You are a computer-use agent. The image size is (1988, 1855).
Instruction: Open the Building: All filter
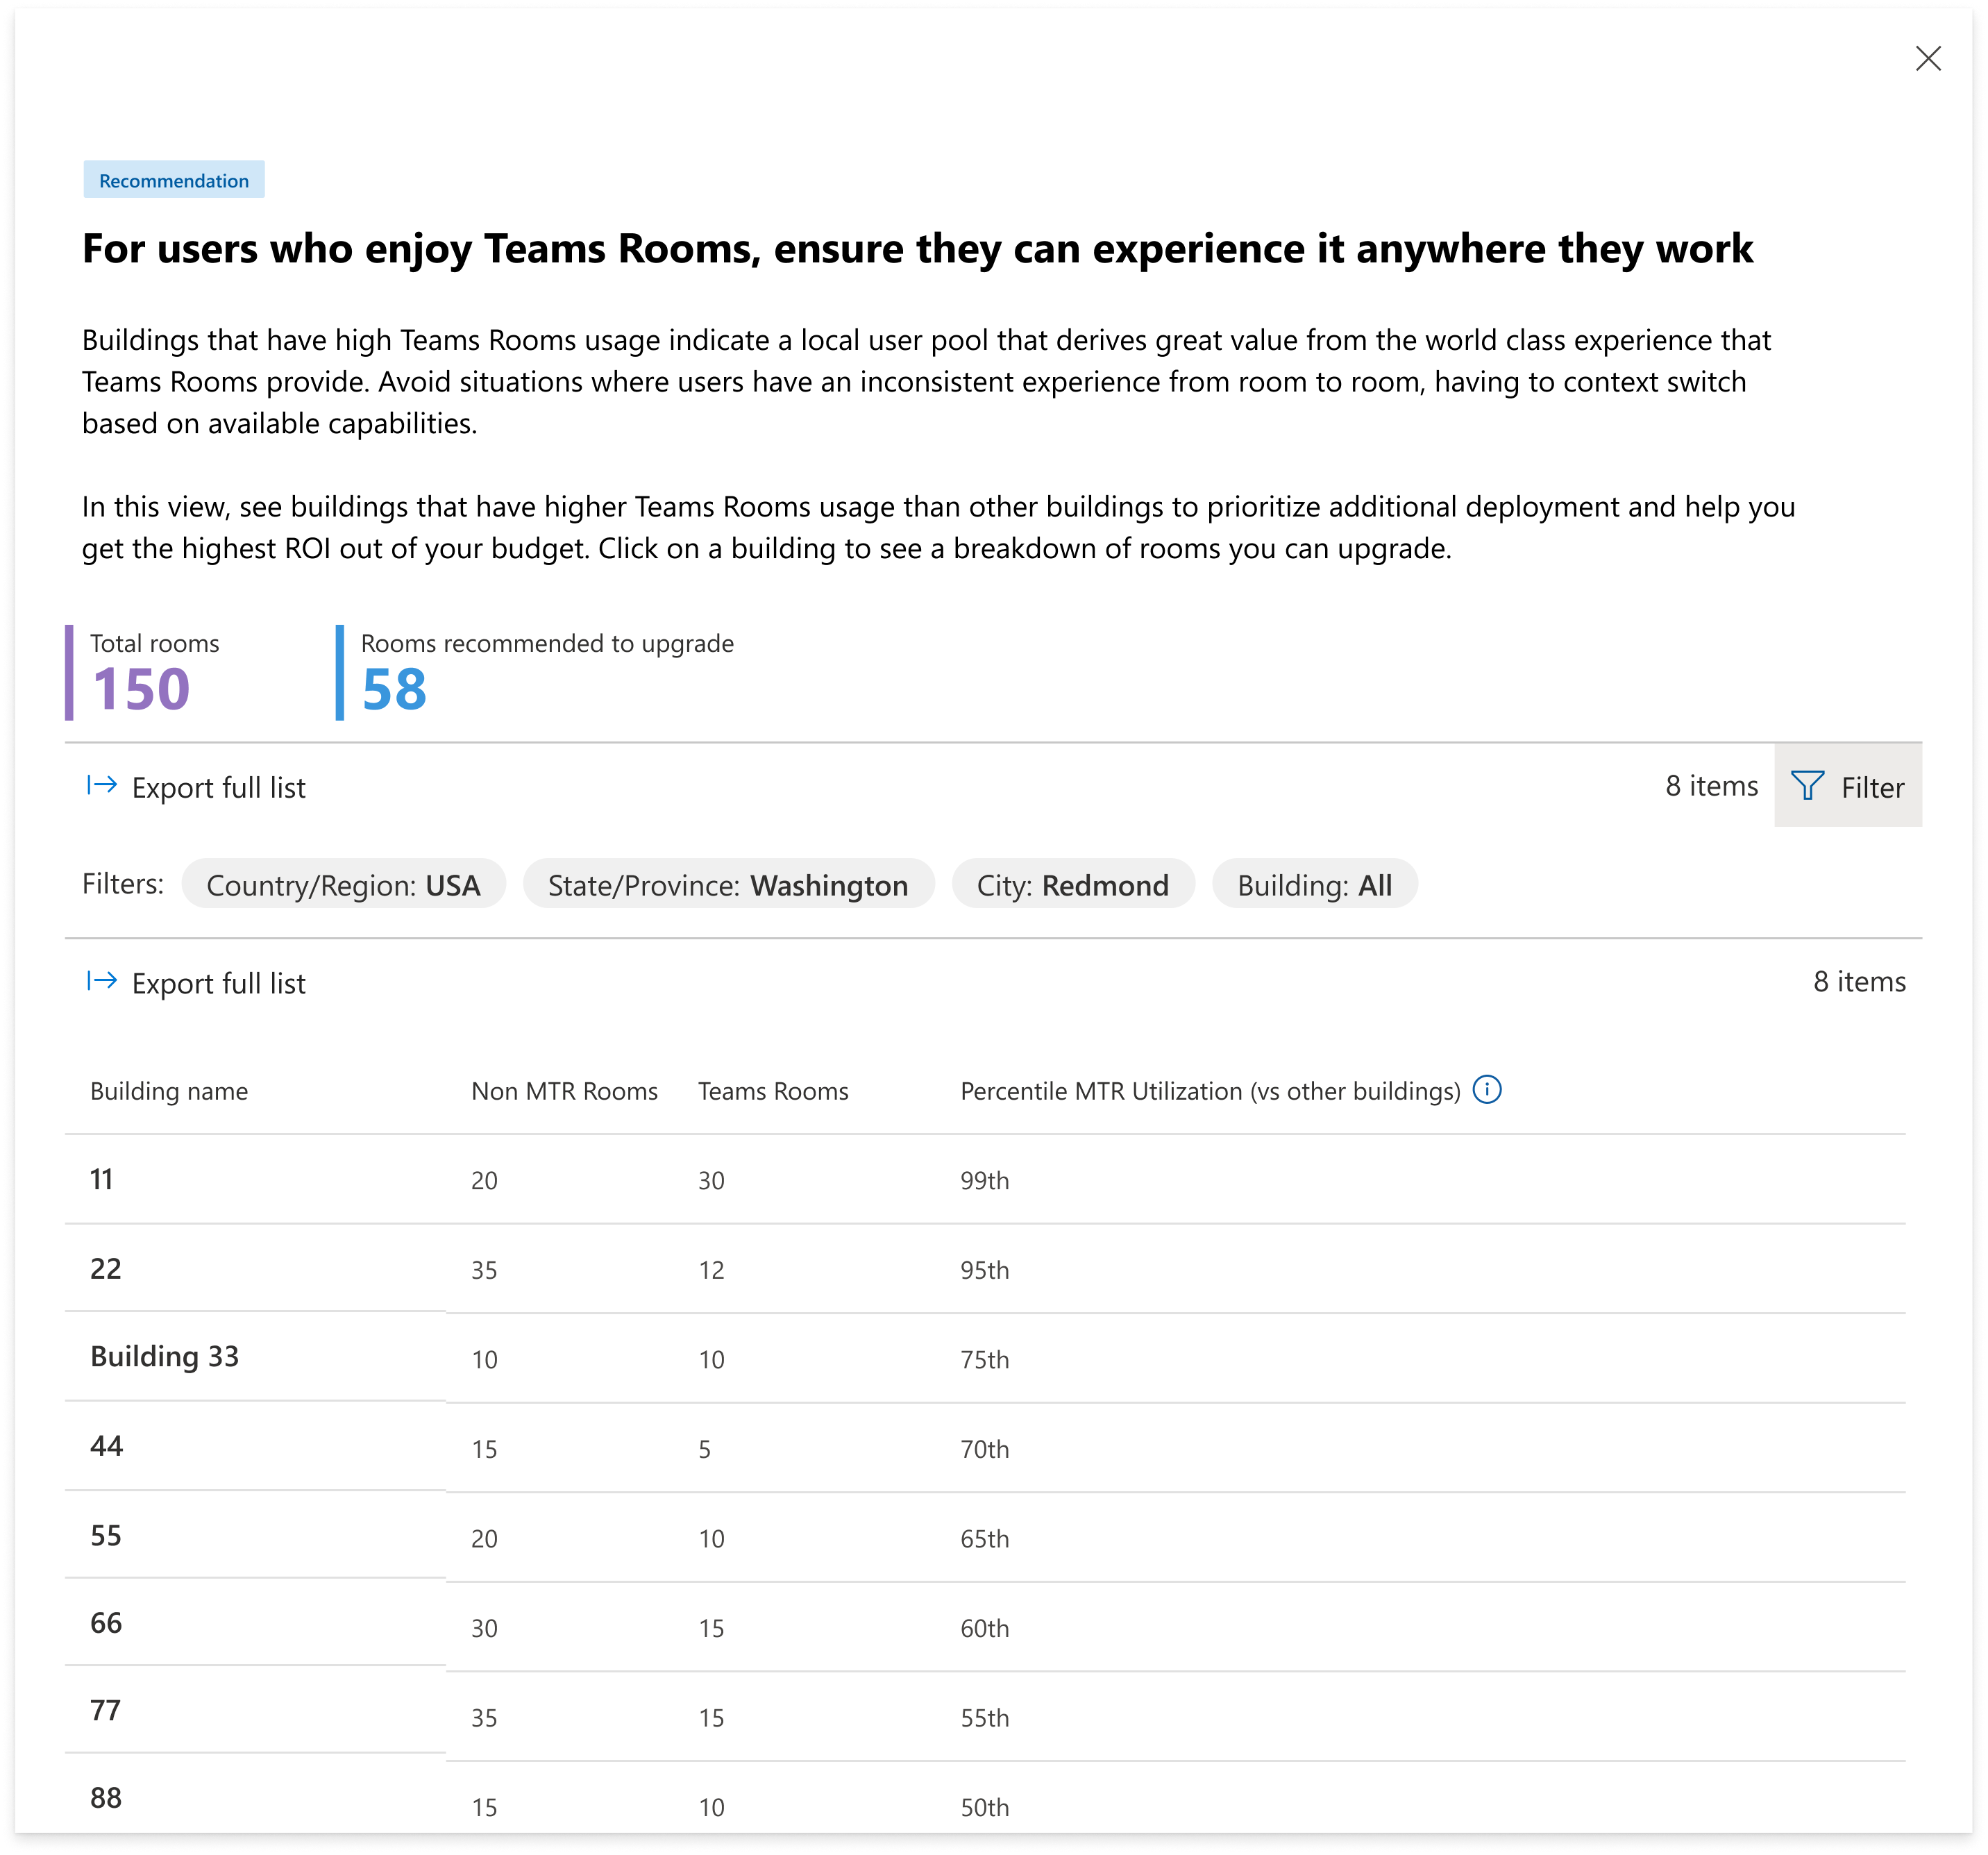pyautogui.click(x=1313, y=885)
